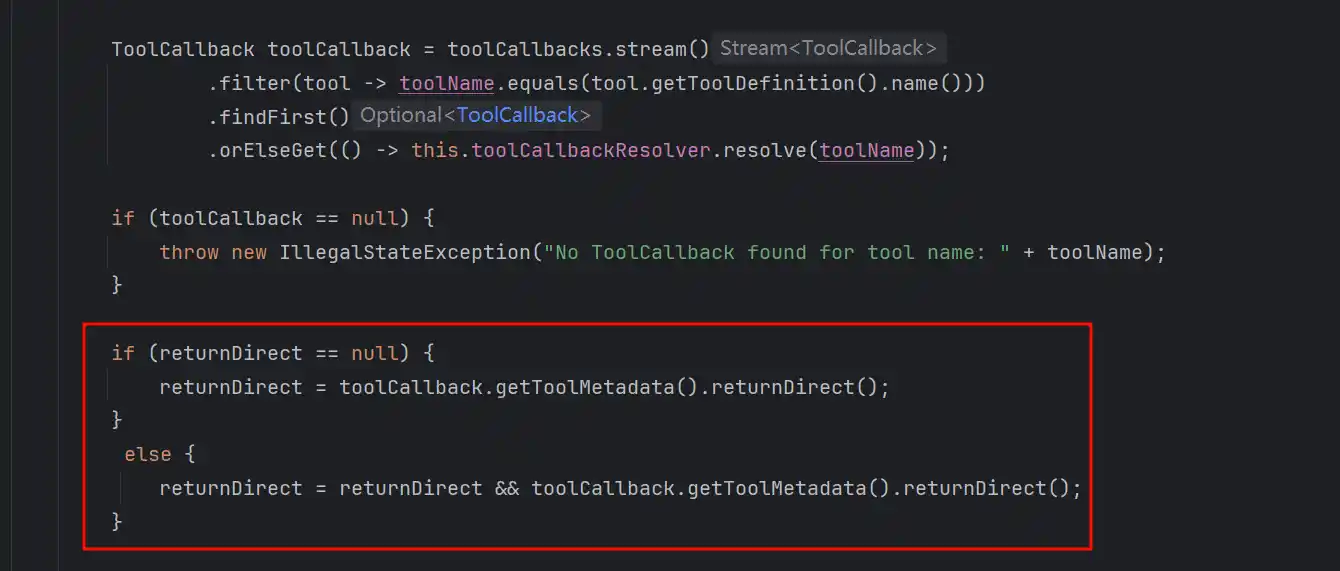Click the Optional<ToolCallback> inlay type hint
The width and height of the screenshot is (1340, 571).
point(475,116)
